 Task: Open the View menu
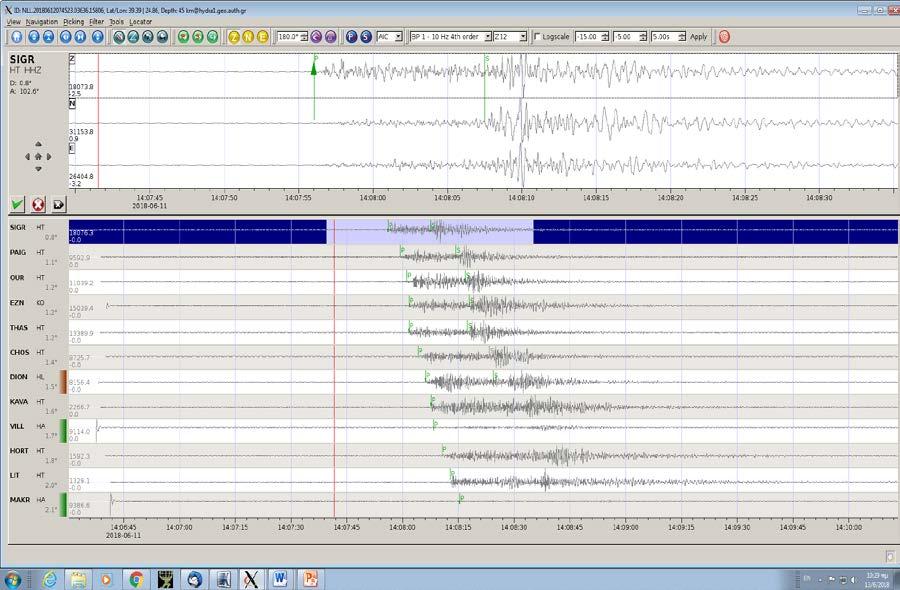[x=13, y=22]
